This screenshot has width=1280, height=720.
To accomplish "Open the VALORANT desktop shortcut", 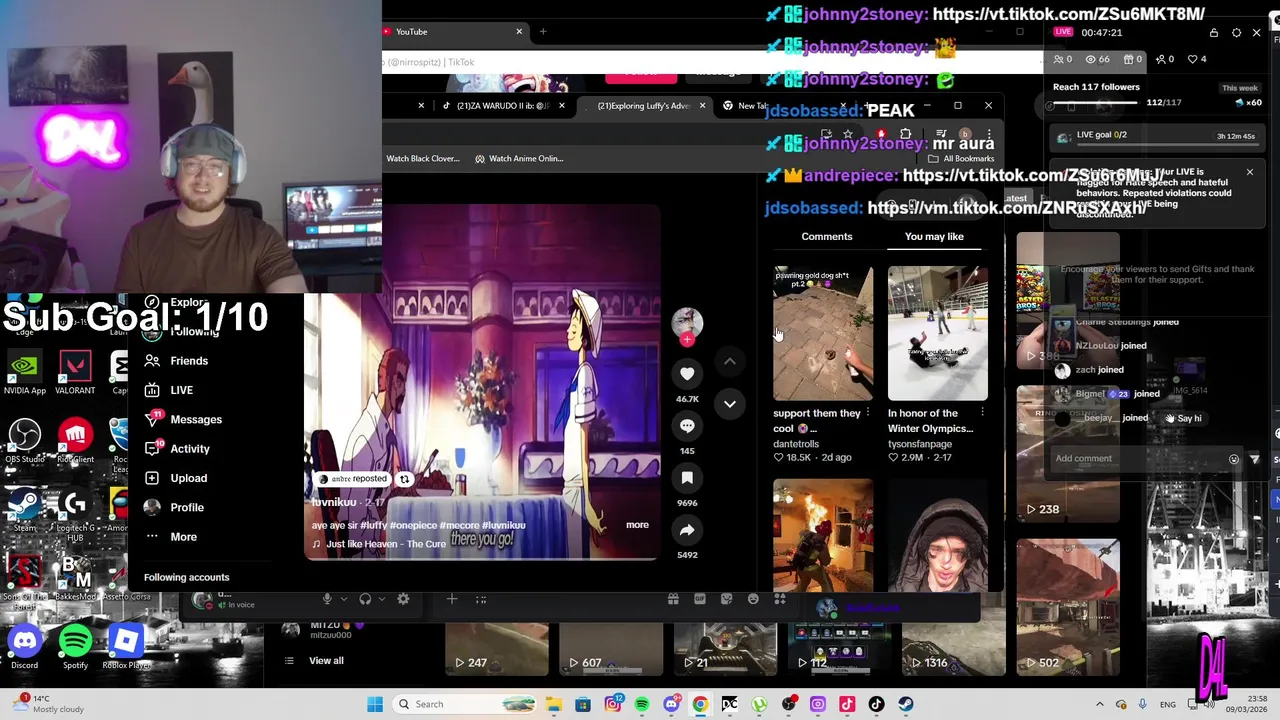I will [x=75, y=372].
